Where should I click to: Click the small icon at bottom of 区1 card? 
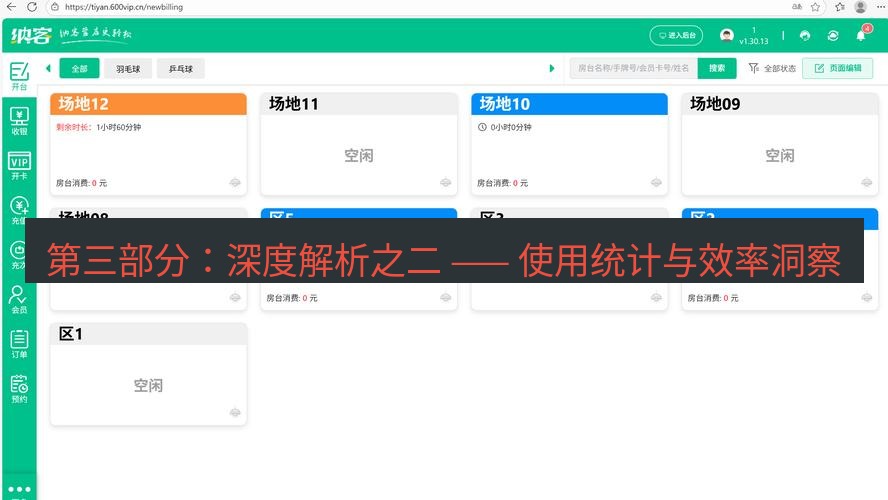point(235,412)
